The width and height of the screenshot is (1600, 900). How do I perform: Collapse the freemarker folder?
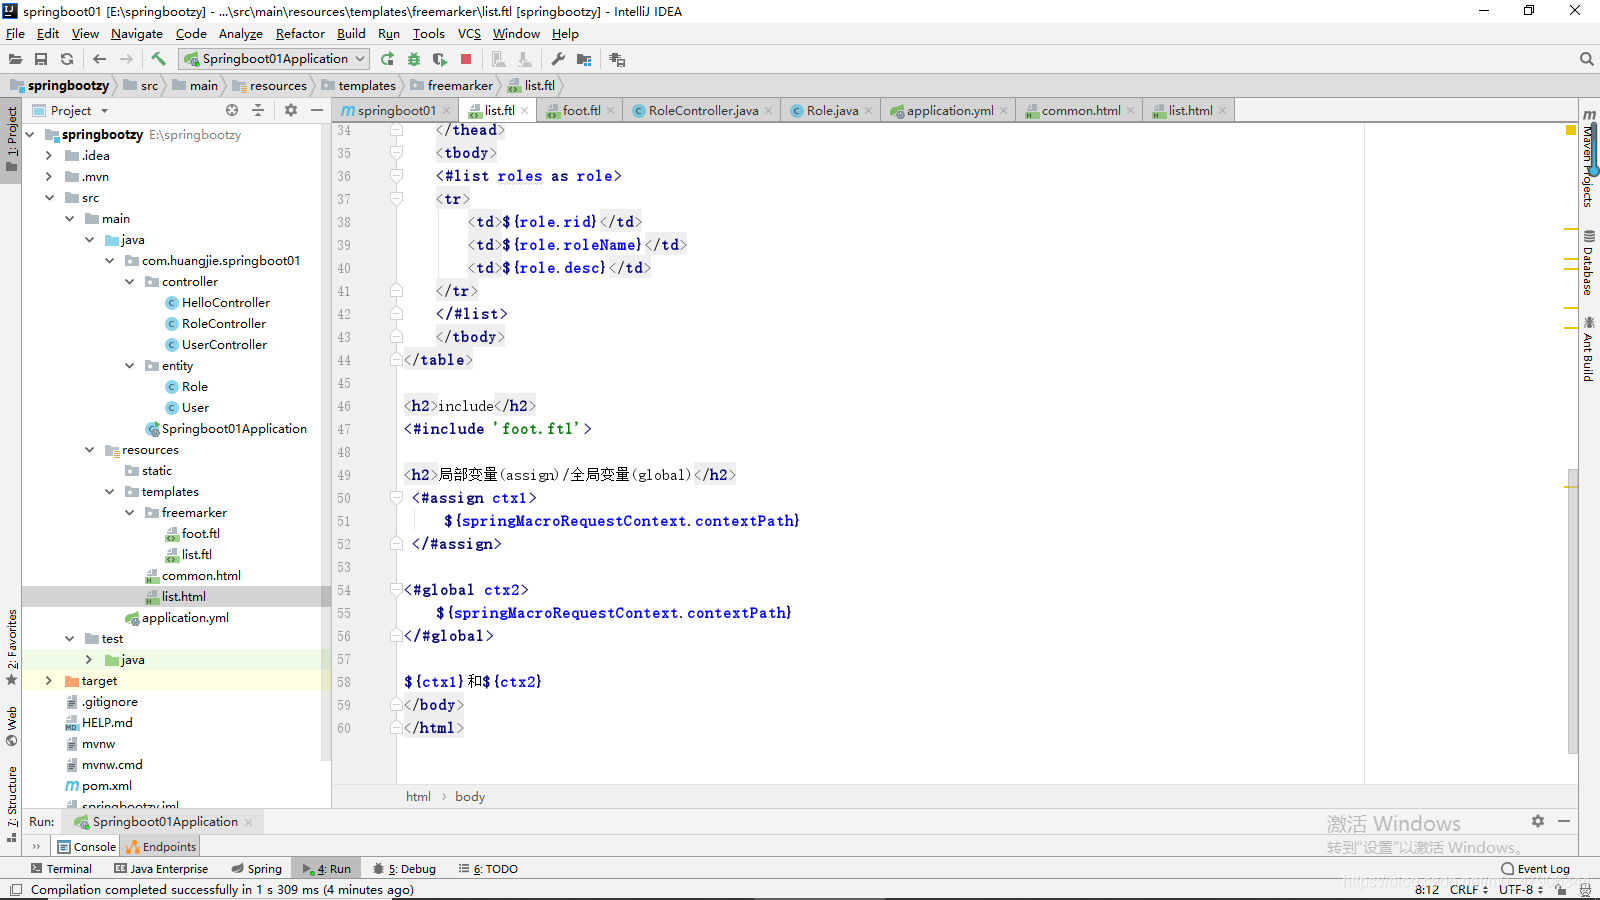click(129, 512)
